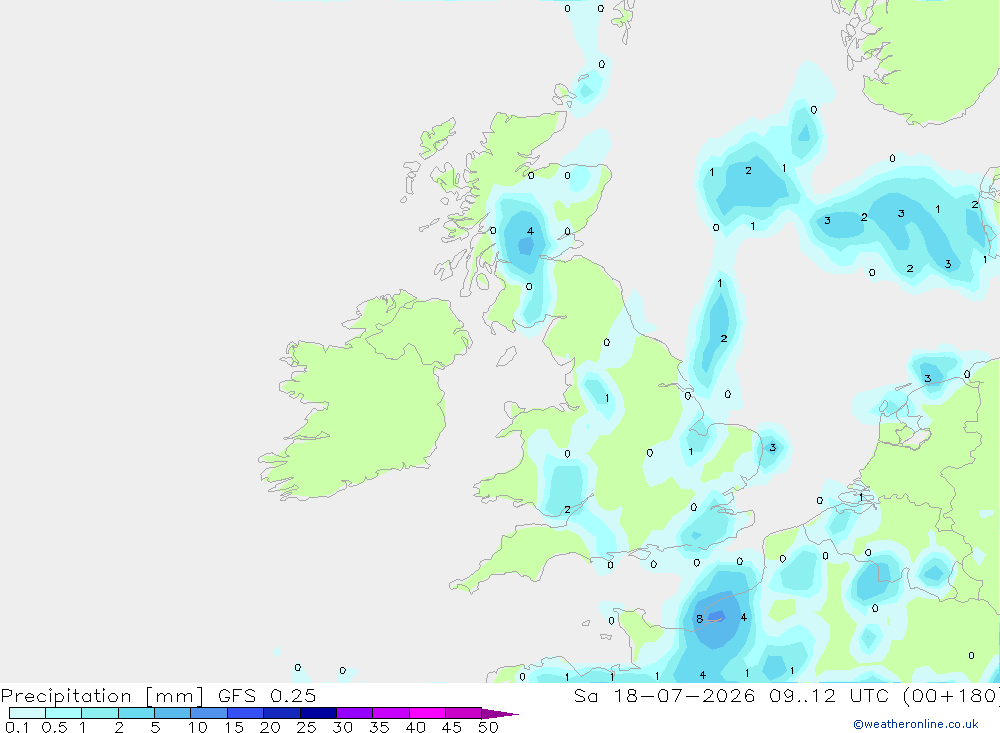1000x733 pixels.
Task: Click the legend label '10'
Action: pos(198,727)
